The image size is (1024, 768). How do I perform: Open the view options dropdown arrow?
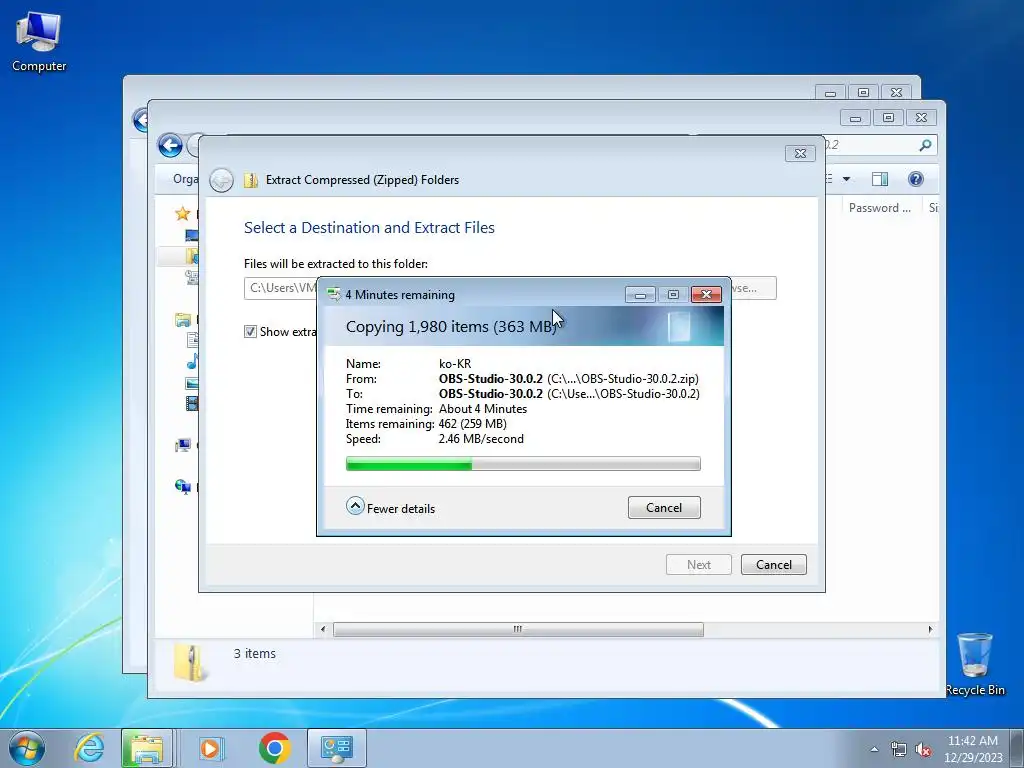846,179
